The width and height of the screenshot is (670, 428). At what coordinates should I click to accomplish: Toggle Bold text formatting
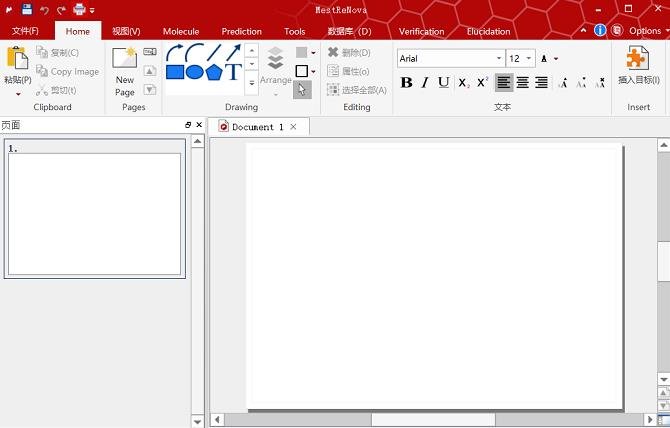click(406, 82)
